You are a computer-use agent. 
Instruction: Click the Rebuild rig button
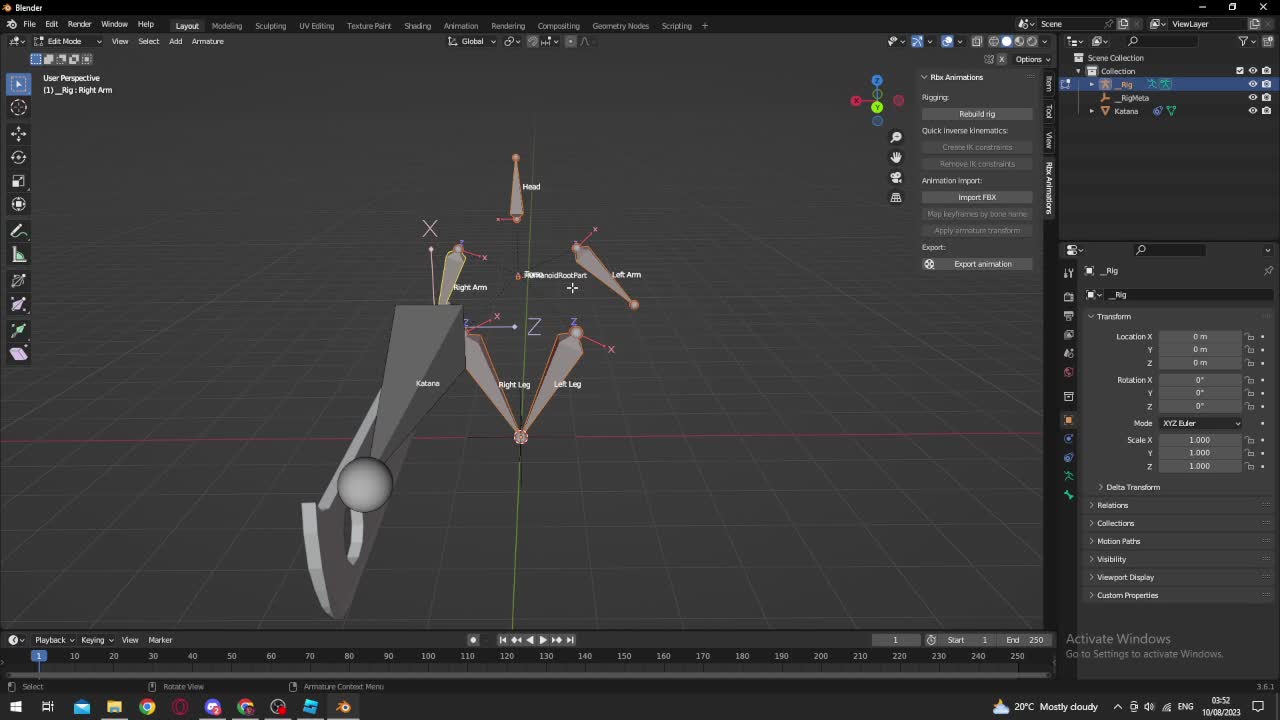[x=976, y=113]
